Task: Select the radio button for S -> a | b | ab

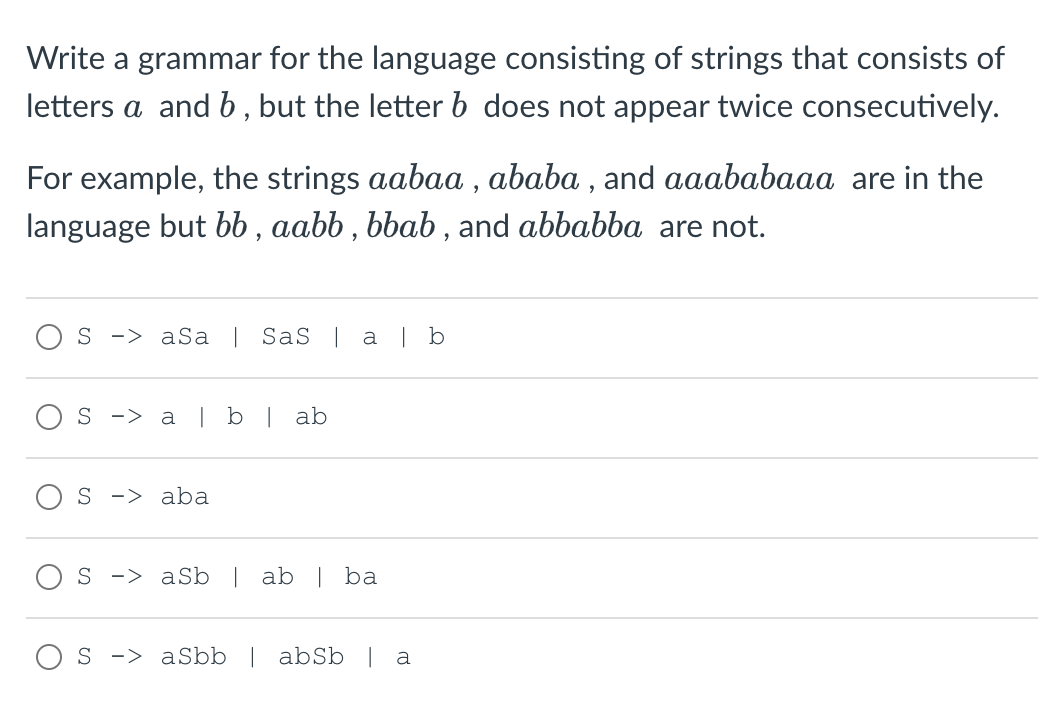Action: [x=49, y=417]
